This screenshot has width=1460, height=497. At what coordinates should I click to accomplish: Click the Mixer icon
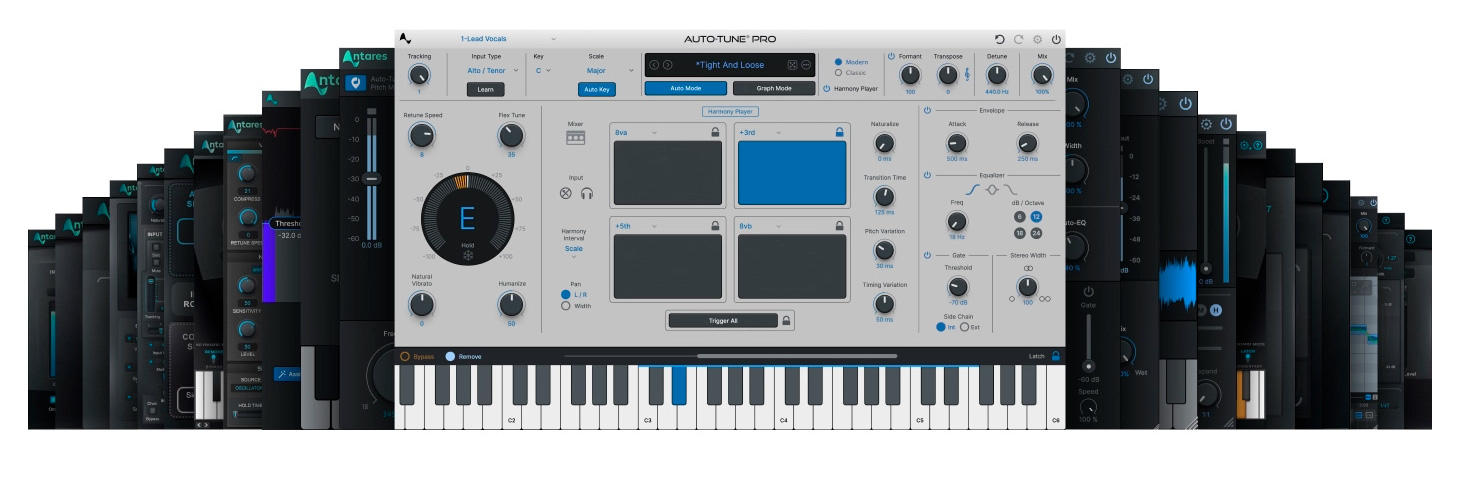point(575,138)
